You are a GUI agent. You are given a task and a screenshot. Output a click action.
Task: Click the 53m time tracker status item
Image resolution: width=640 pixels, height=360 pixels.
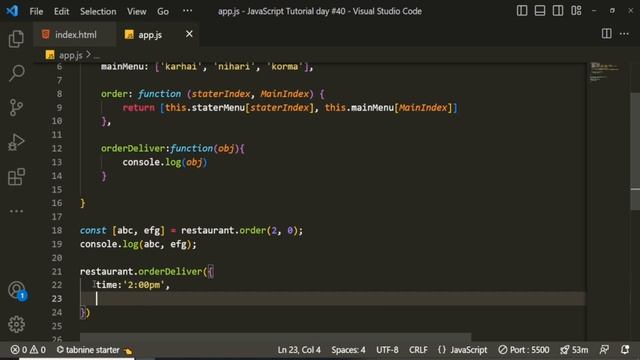click(574, 350)
